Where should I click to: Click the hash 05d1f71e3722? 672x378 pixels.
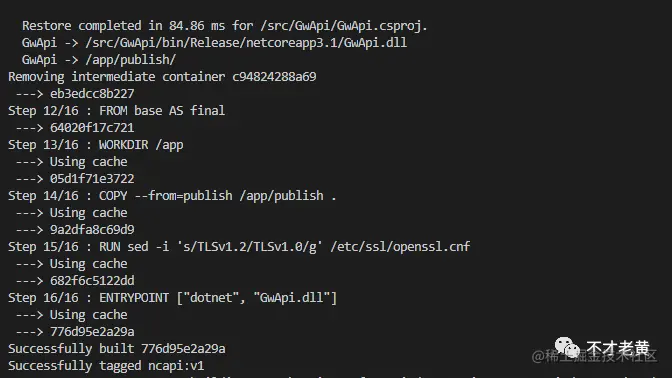click(x=92, y=179)
